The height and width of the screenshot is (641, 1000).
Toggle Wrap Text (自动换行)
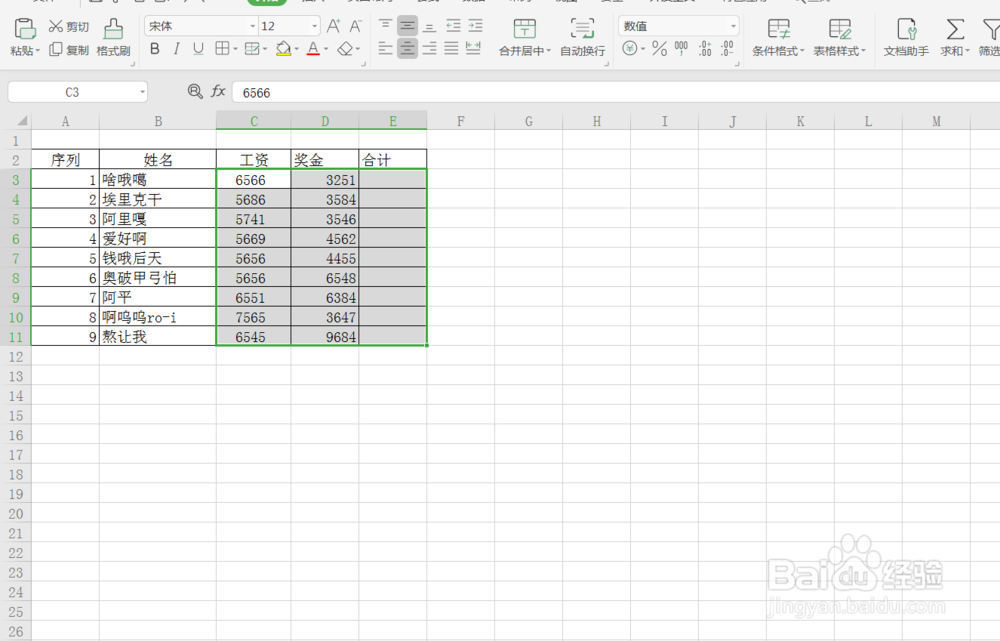pos(582,37)
